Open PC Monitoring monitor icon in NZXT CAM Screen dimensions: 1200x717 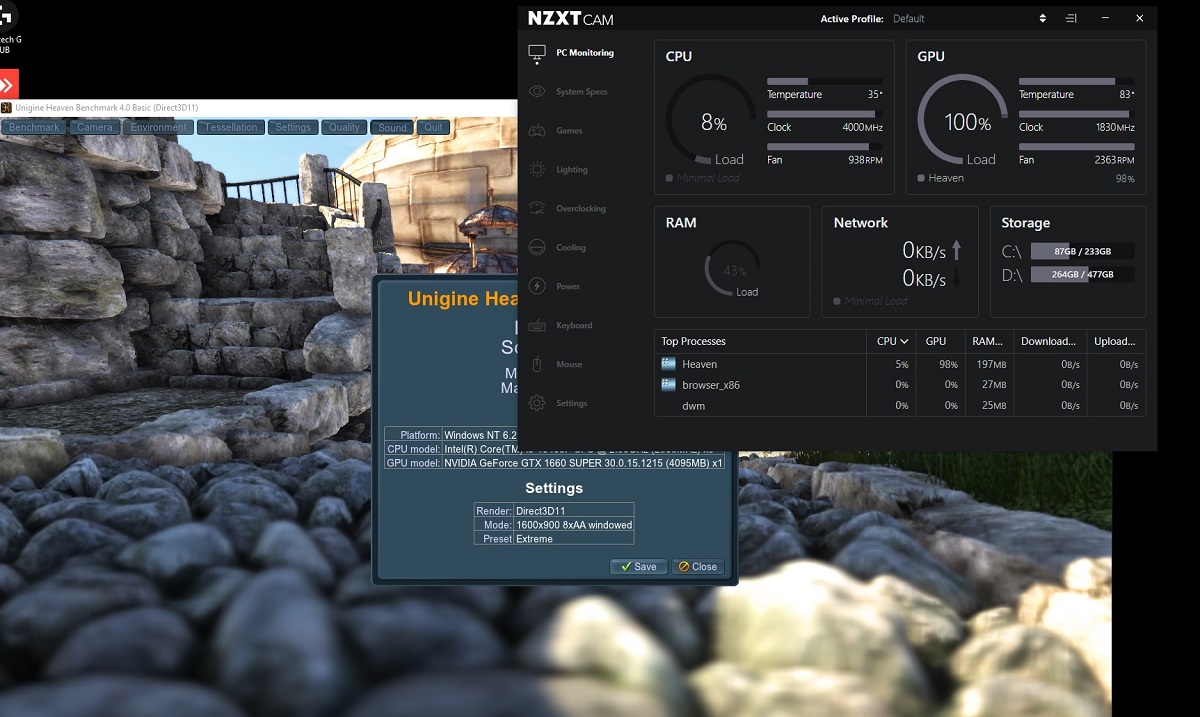537,53
